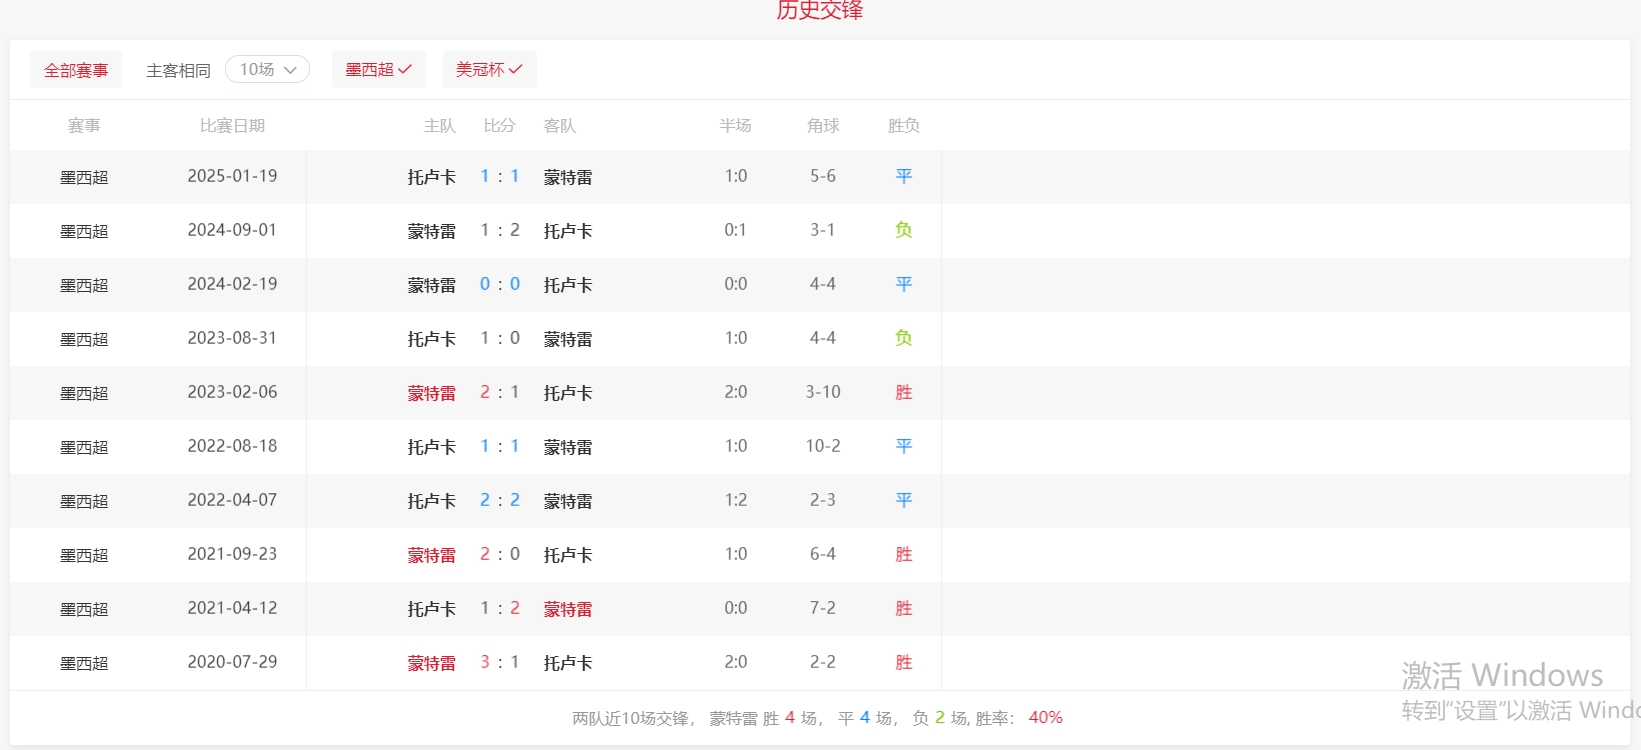Click the 负 result icon for 2024-09-01
The image size is (1641, 750).
(903, 230)
